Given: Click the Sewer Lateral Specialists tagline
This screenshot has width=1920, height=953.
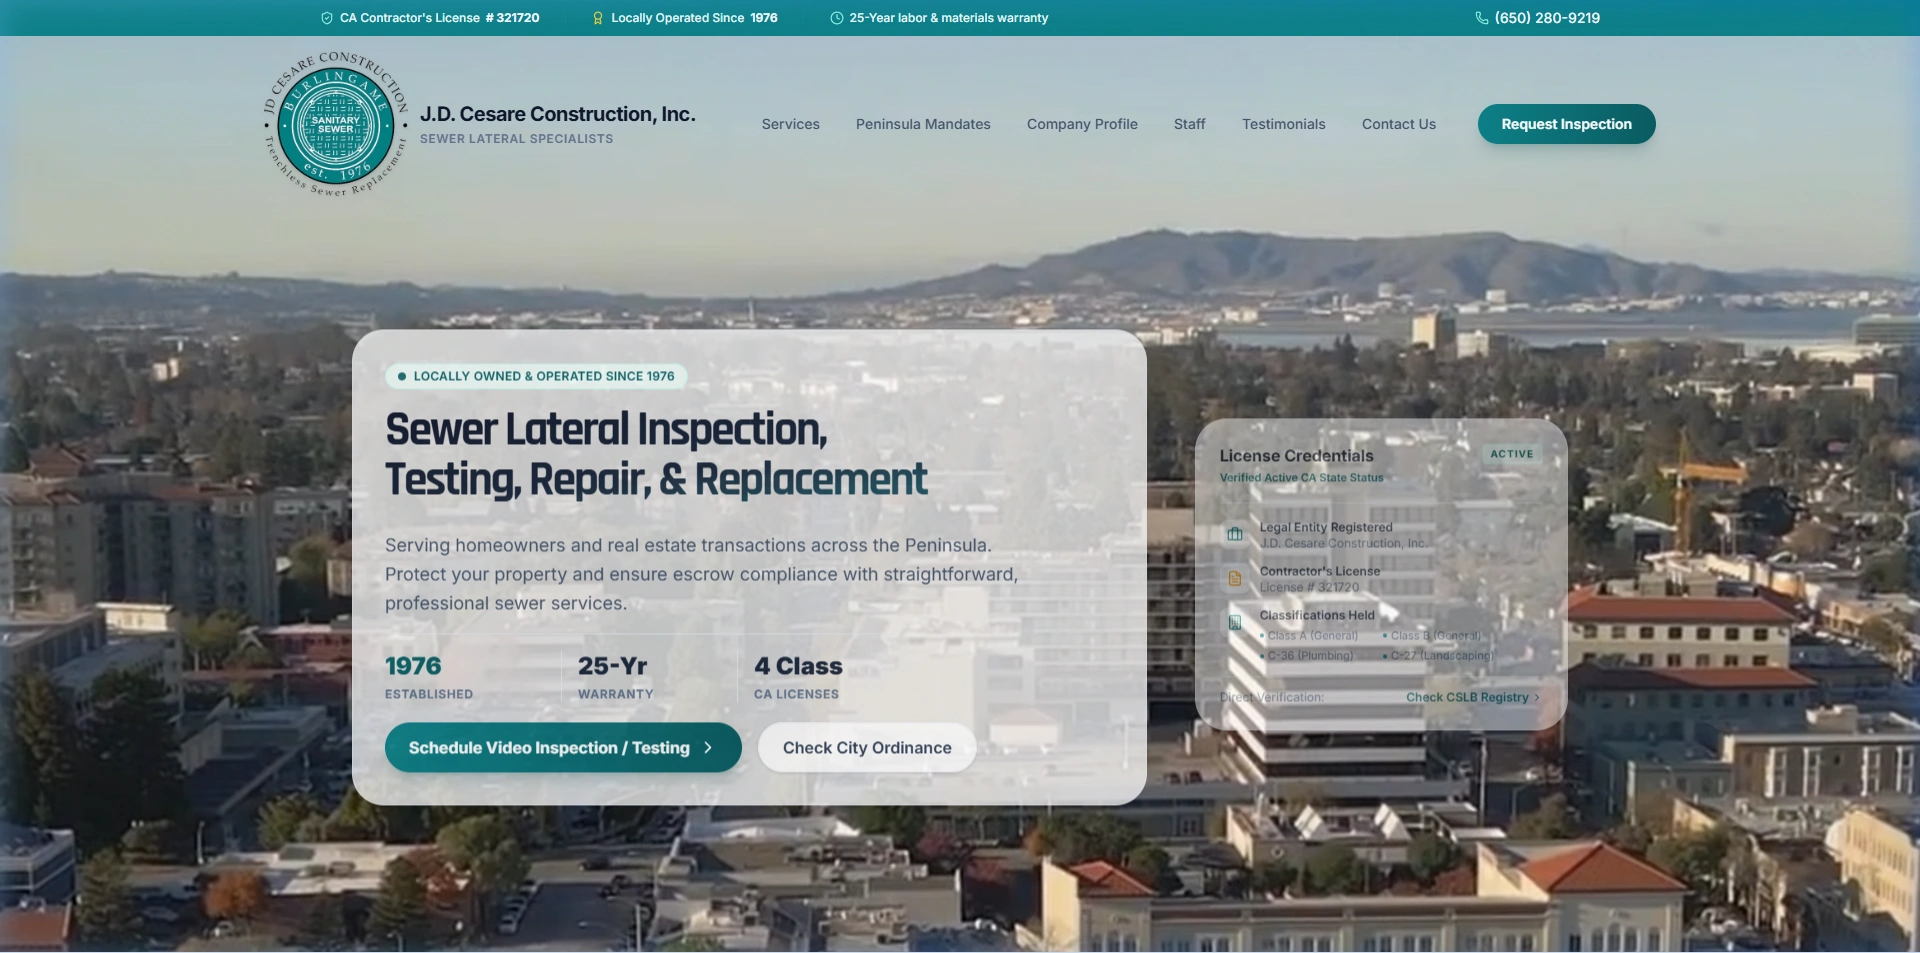Looking at the screenshot, I should [517, 139].
